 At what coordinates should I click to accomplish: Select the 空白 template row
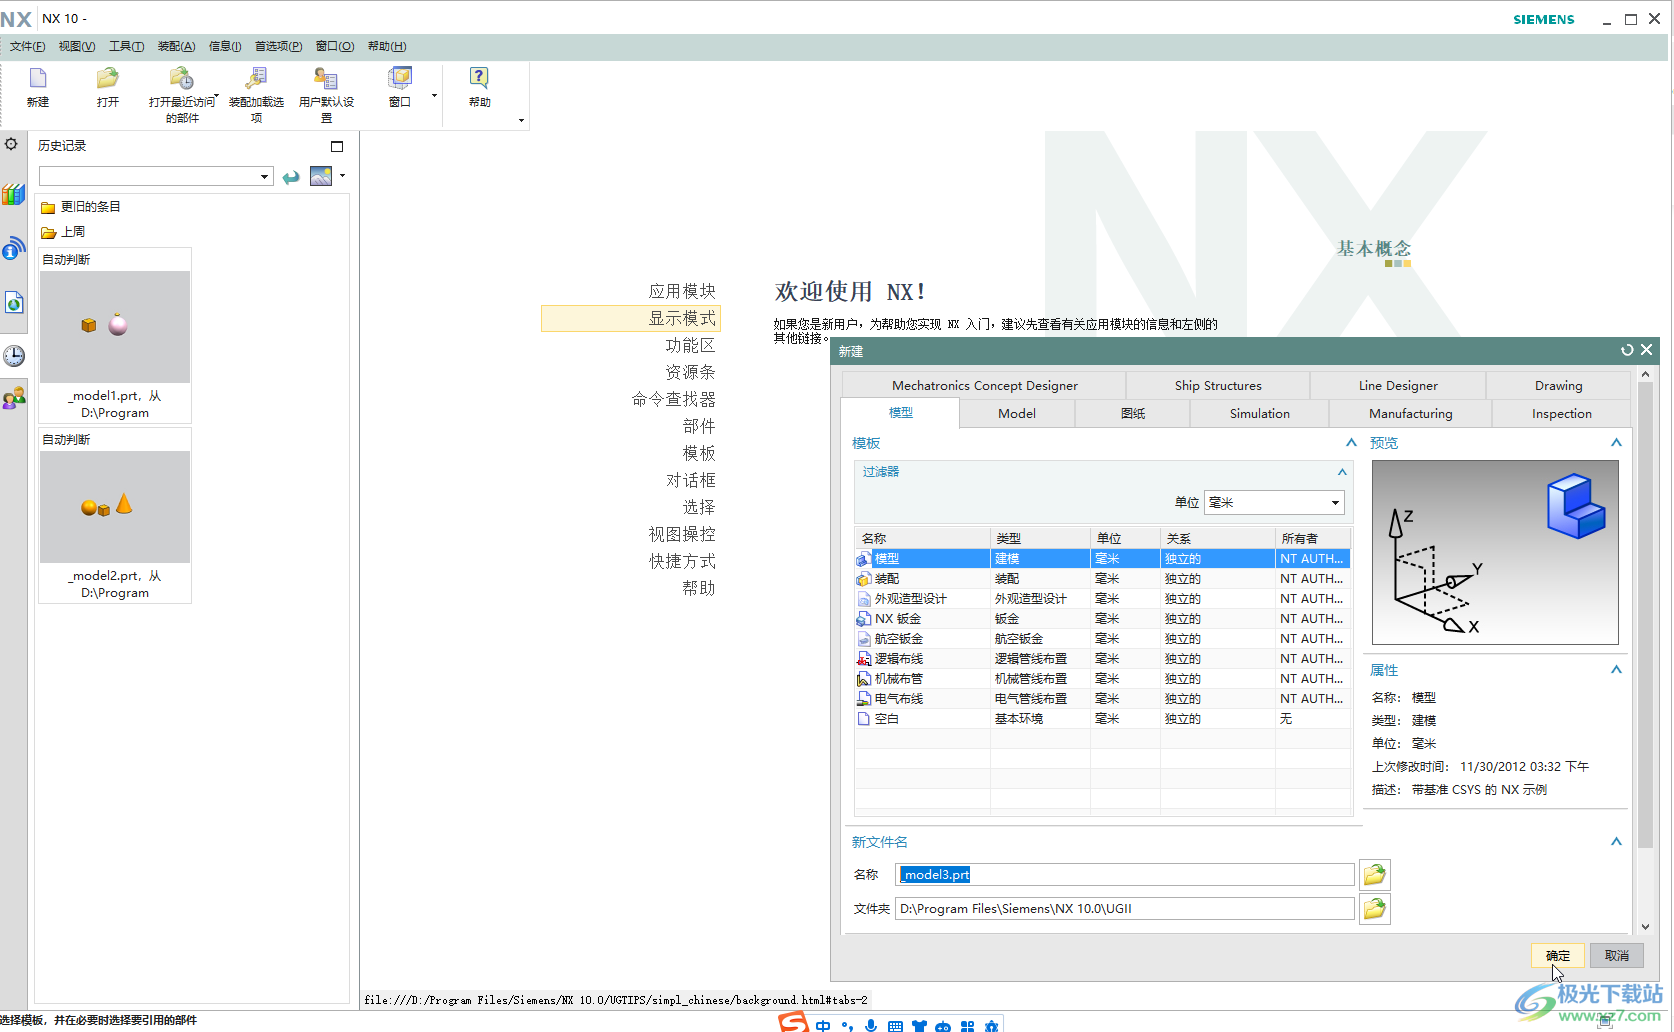click(x=1103, y=719)
